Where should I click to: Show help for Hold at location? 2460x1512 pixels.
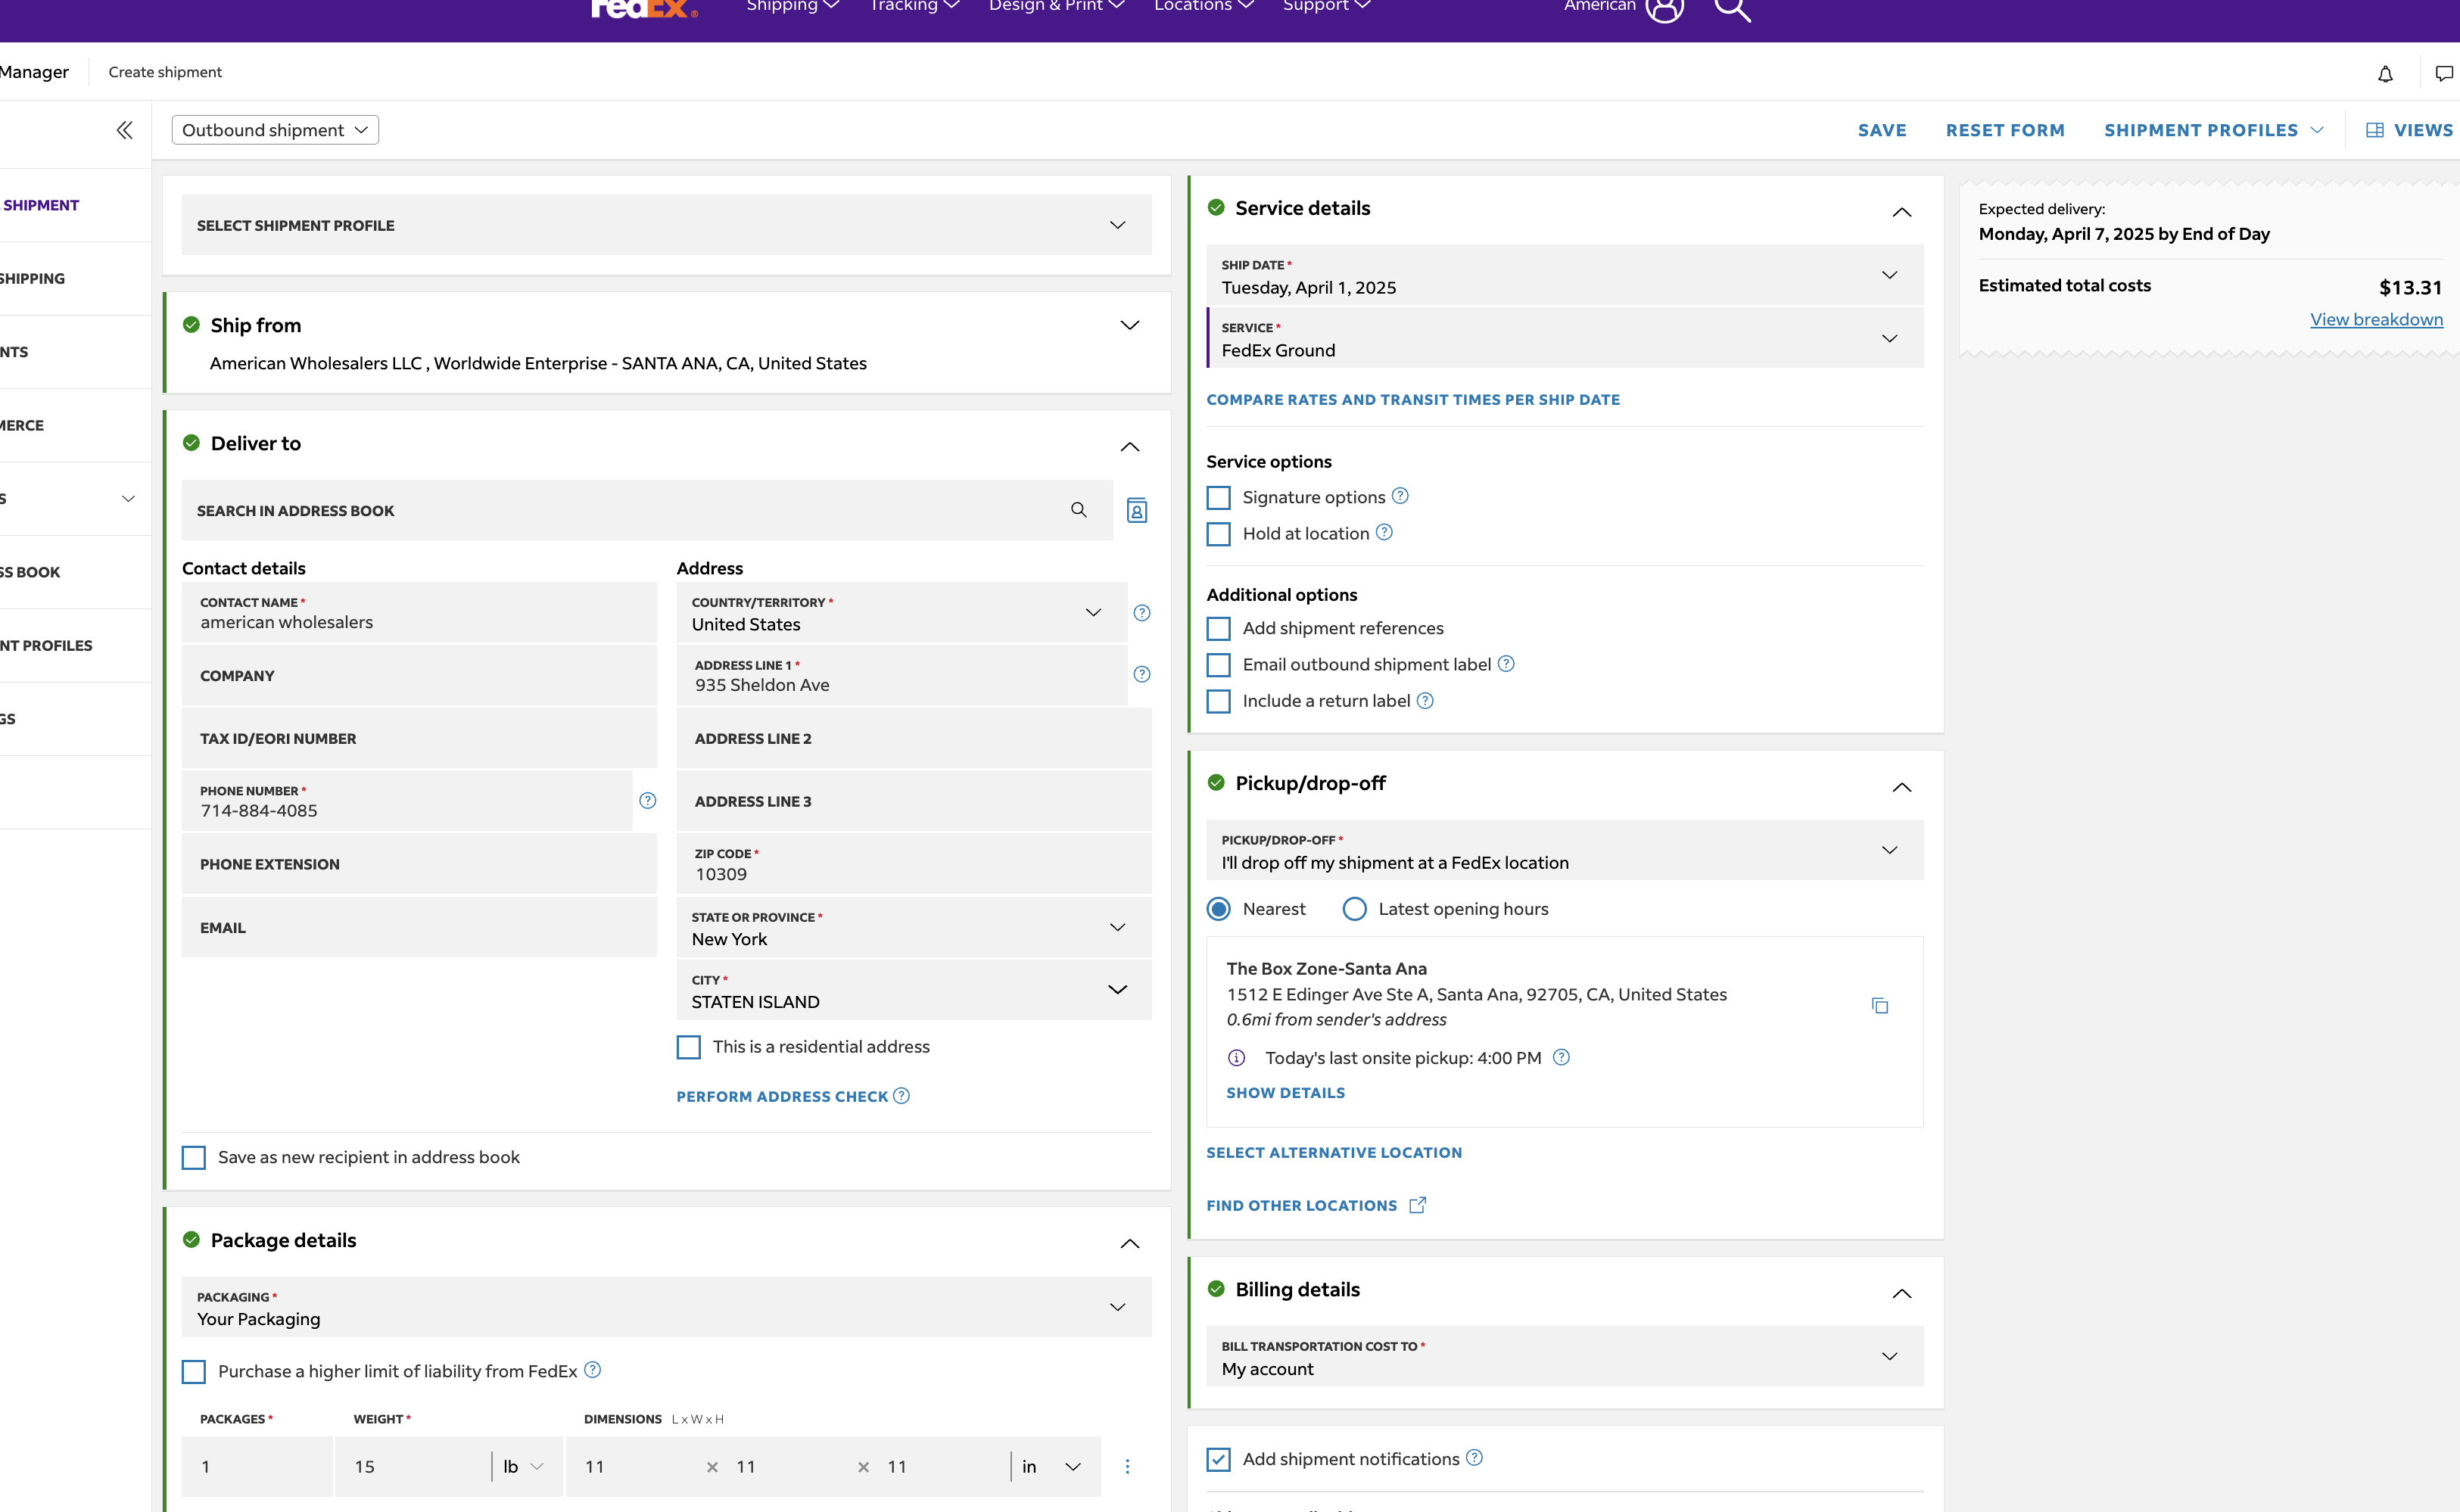[1384, 532]
